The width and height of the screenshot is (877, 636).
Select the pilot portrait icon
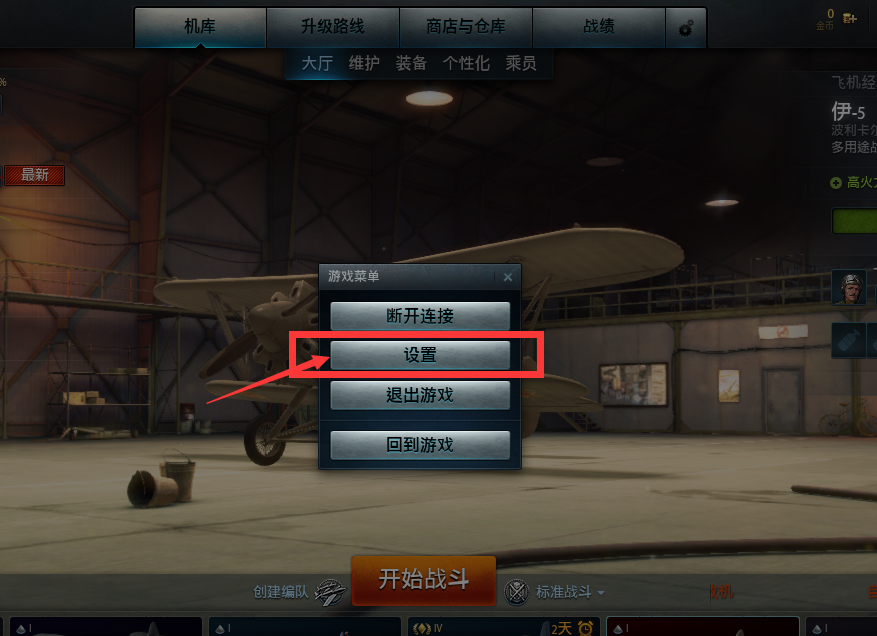click(x=849, y=288)
